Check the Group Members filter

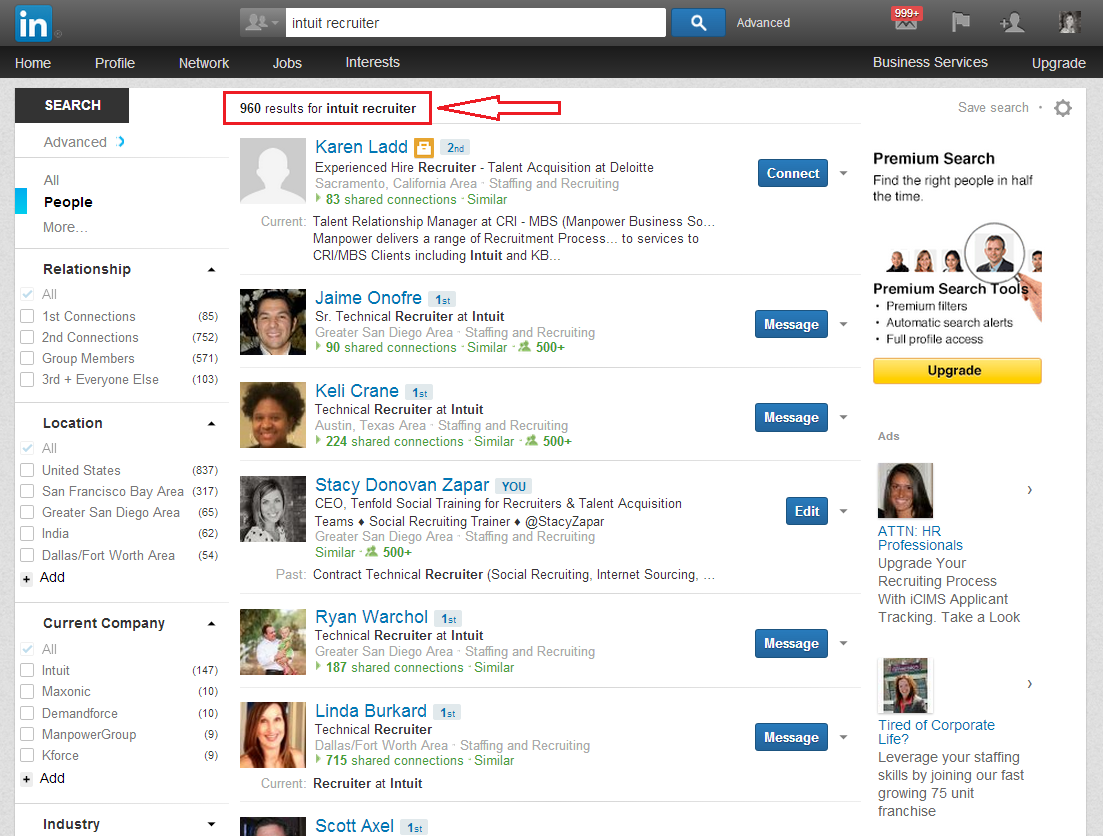[x=27, y=358]
